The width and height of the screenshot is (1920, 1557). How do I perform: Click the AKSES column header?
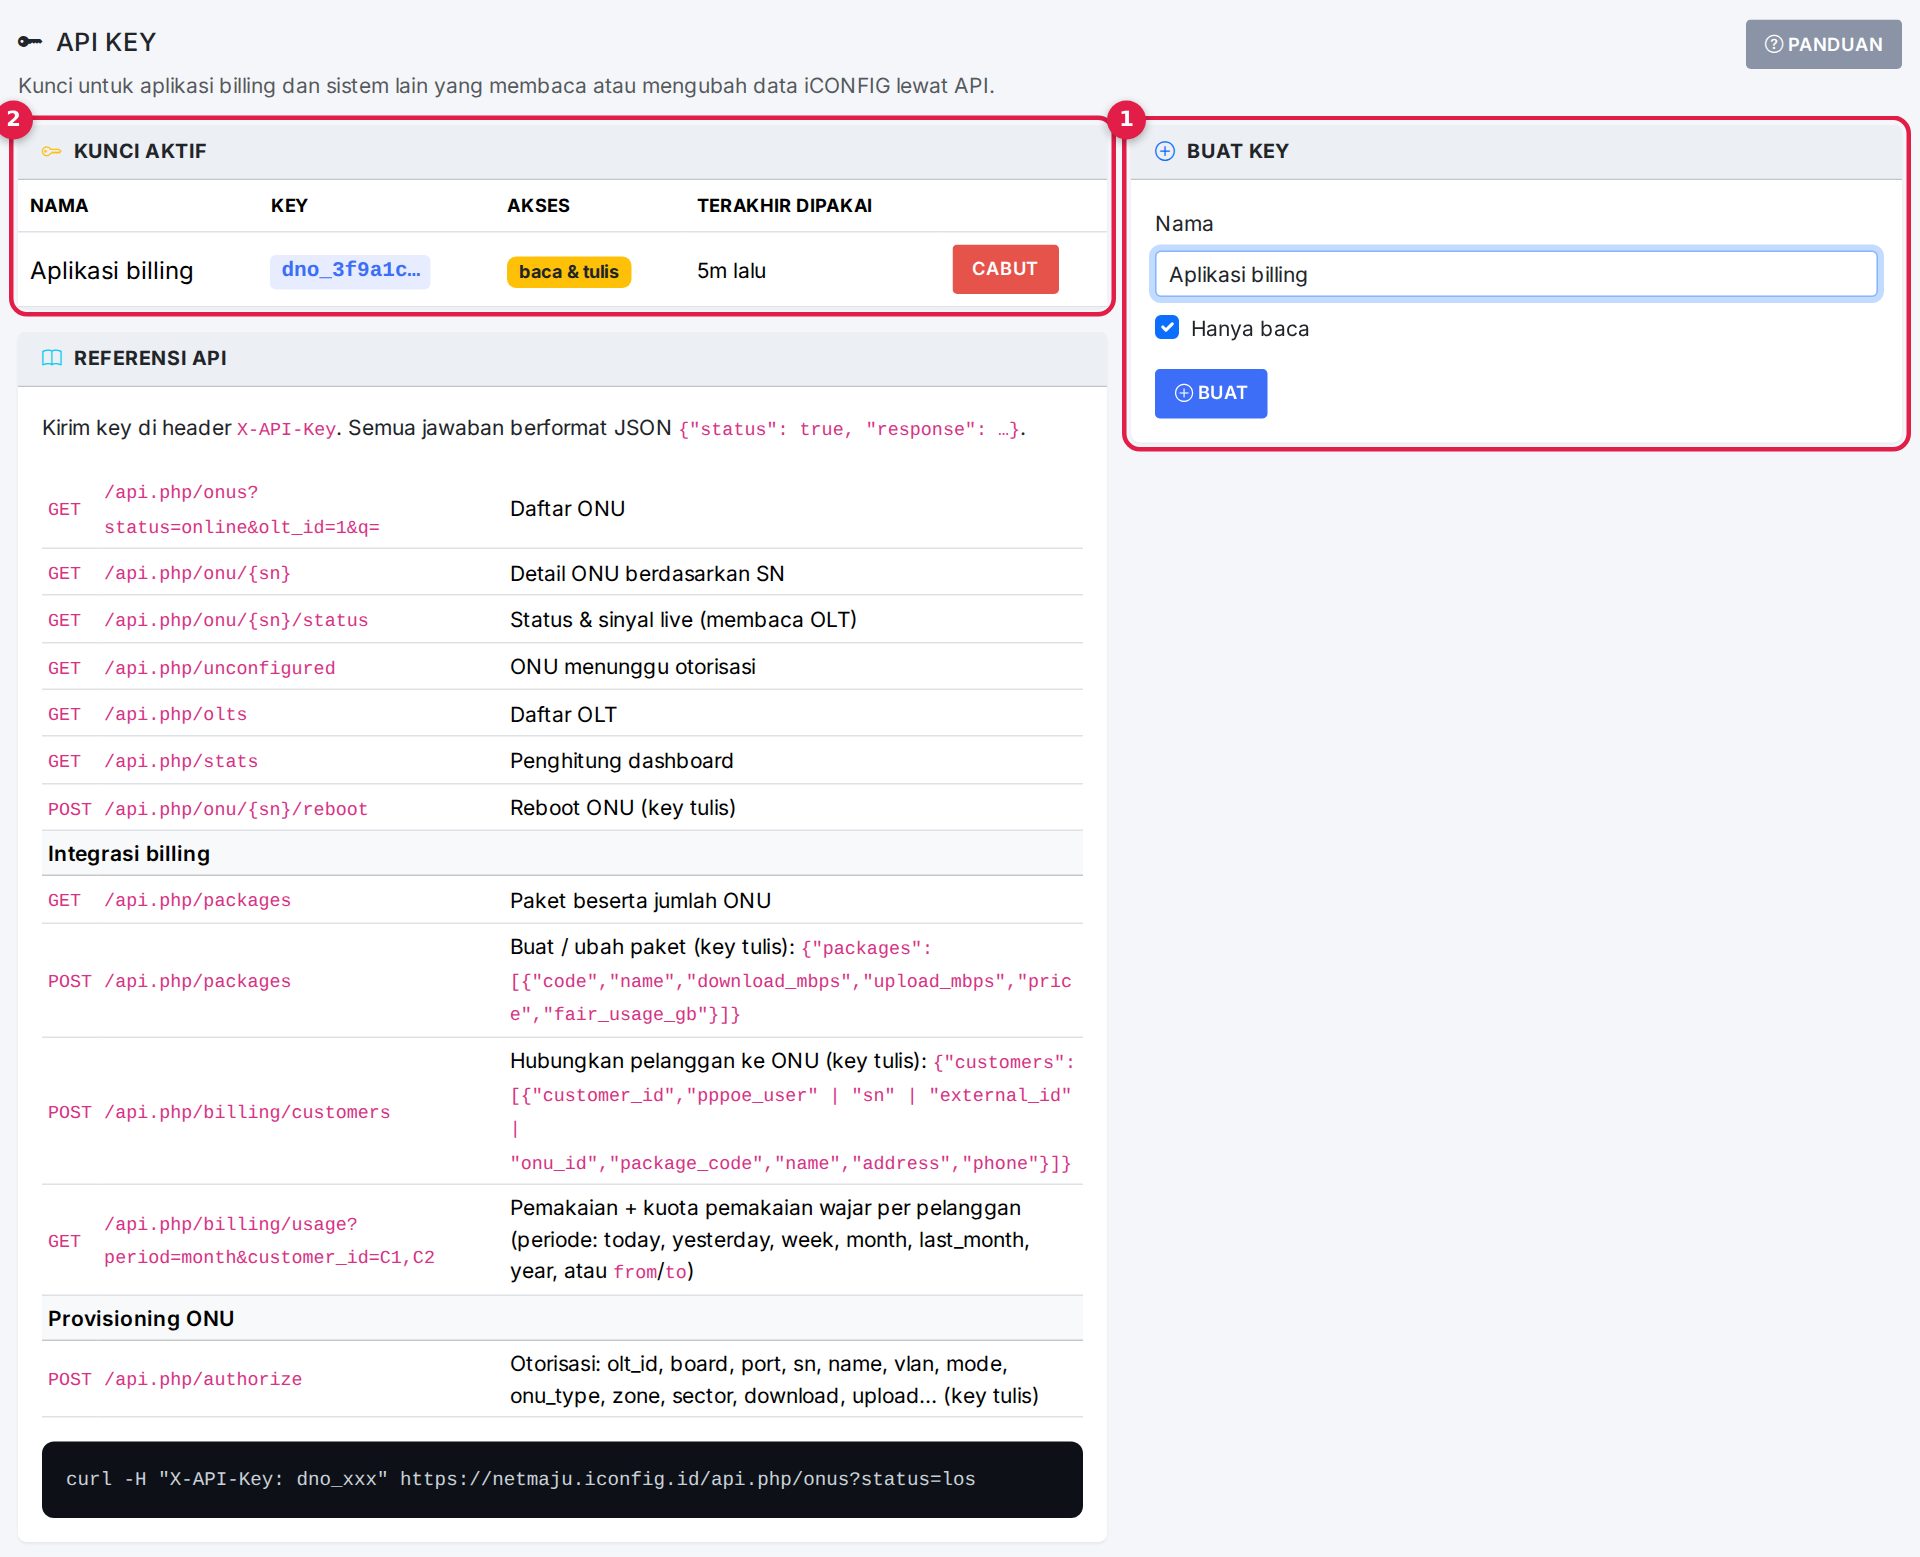(538, 206)
